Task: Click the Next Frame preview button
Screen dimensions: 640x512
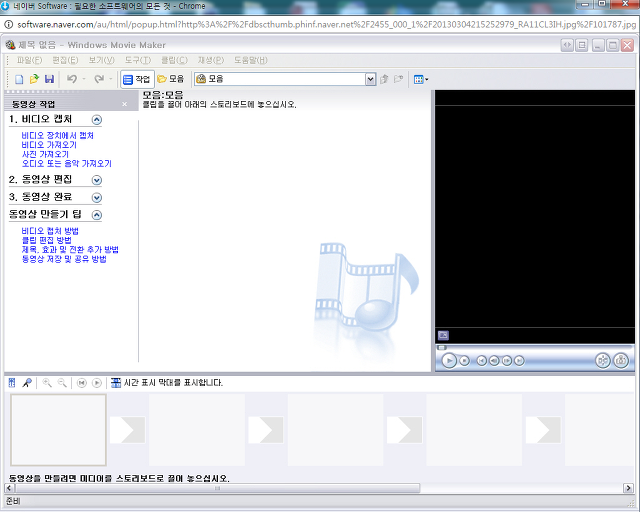Action: [507, 361]
